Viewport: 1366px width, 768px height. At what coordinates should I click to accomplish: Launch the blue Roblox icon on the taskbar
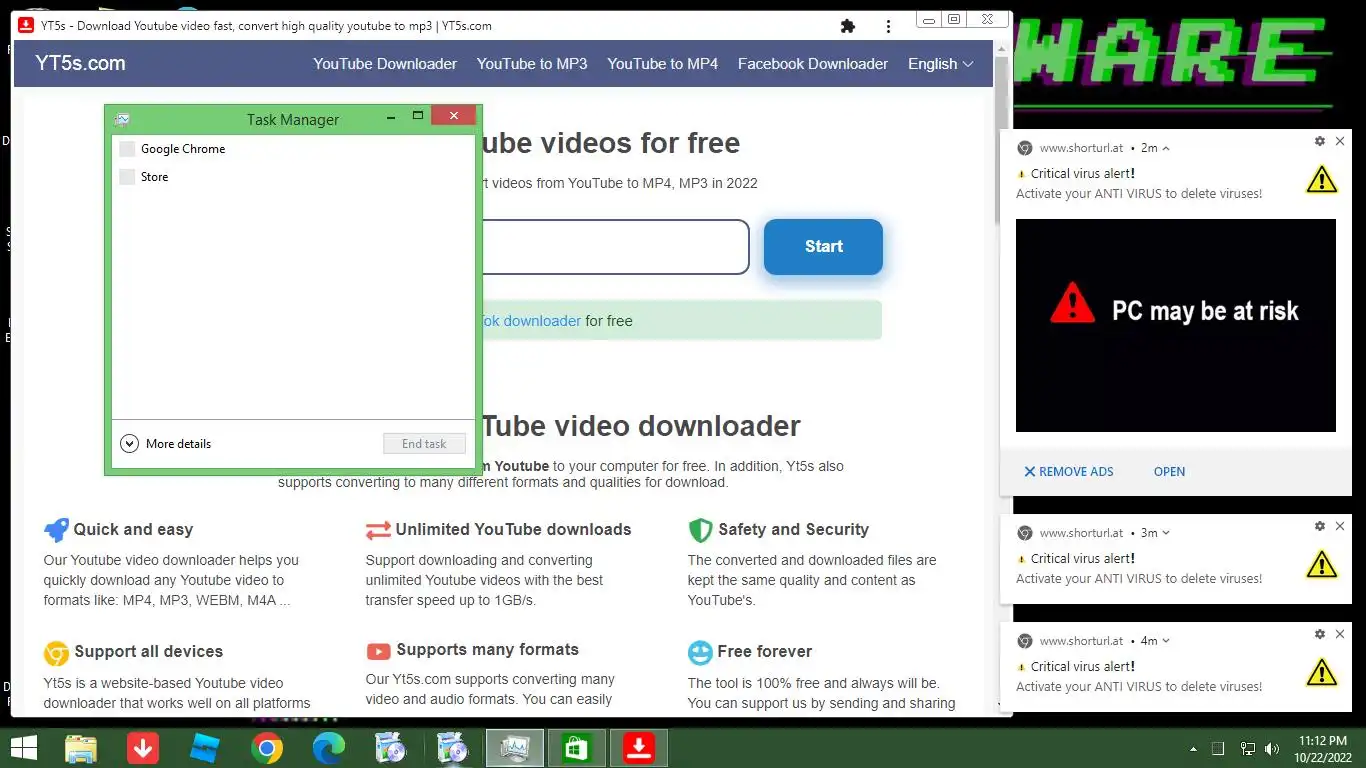tap(205, 748)
